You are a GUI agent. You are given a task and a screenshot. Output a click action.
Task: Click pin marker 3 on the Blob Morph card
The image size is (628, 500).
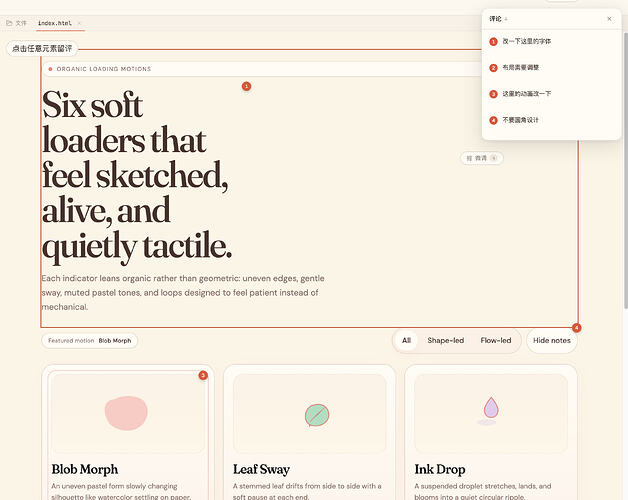203,375
